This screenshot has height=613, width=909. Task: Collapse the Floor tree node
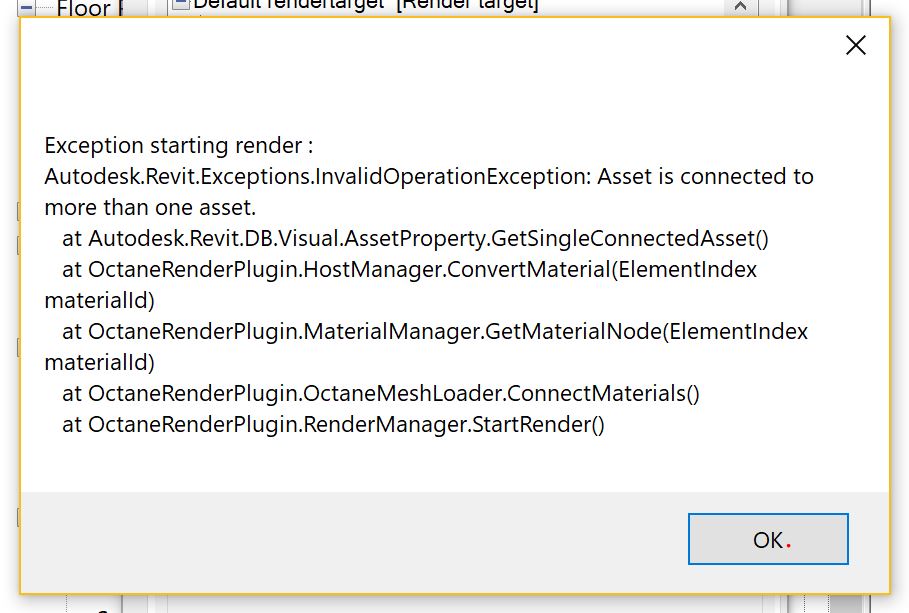tap(27, 8)
